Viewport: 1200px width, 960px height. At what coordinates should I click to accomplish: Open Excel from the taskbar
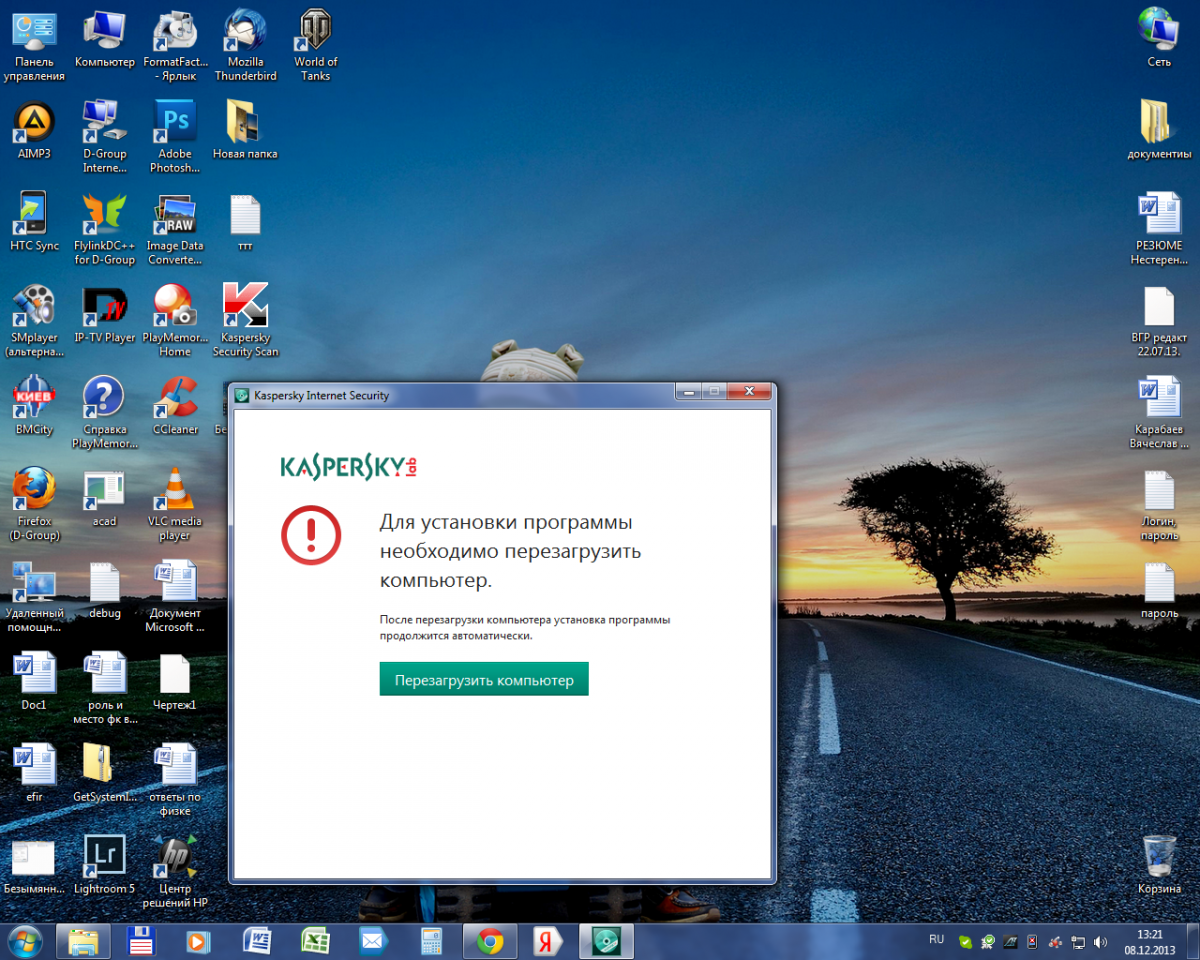tap(315, 941)
